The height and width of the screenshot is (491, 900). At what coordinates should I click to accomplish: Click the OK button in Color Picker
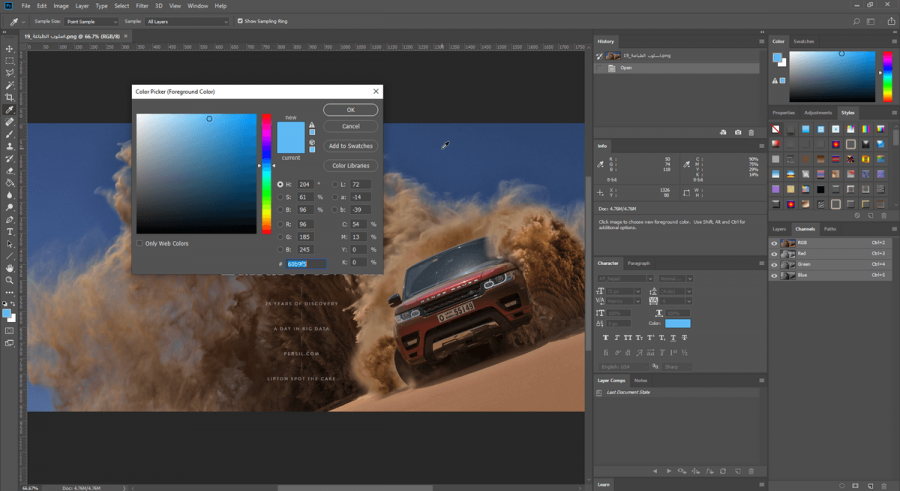351,110
